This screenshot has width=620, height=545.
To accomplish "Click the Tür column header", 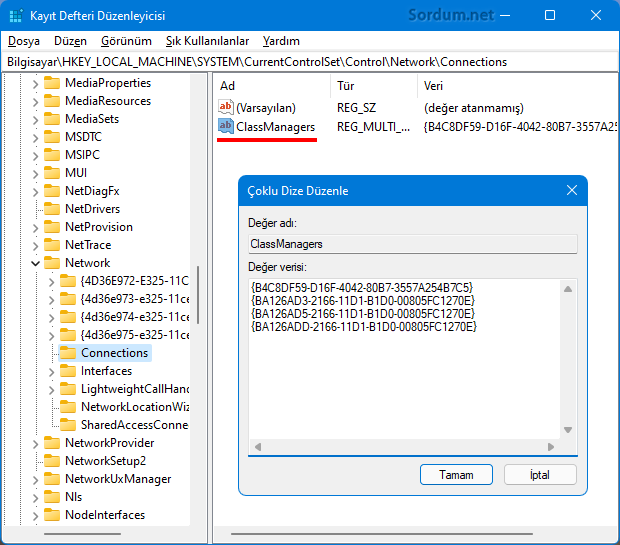I will 374,86.
